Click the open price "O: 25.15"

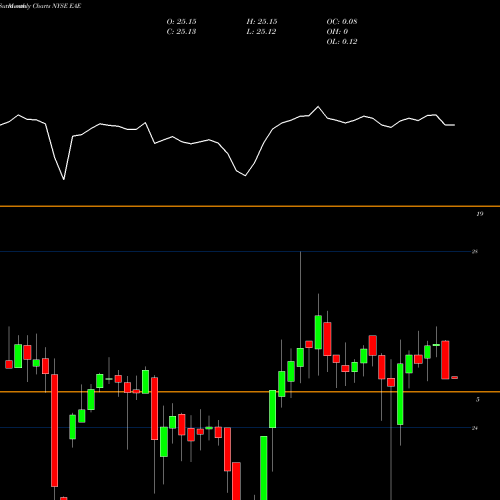182,22
